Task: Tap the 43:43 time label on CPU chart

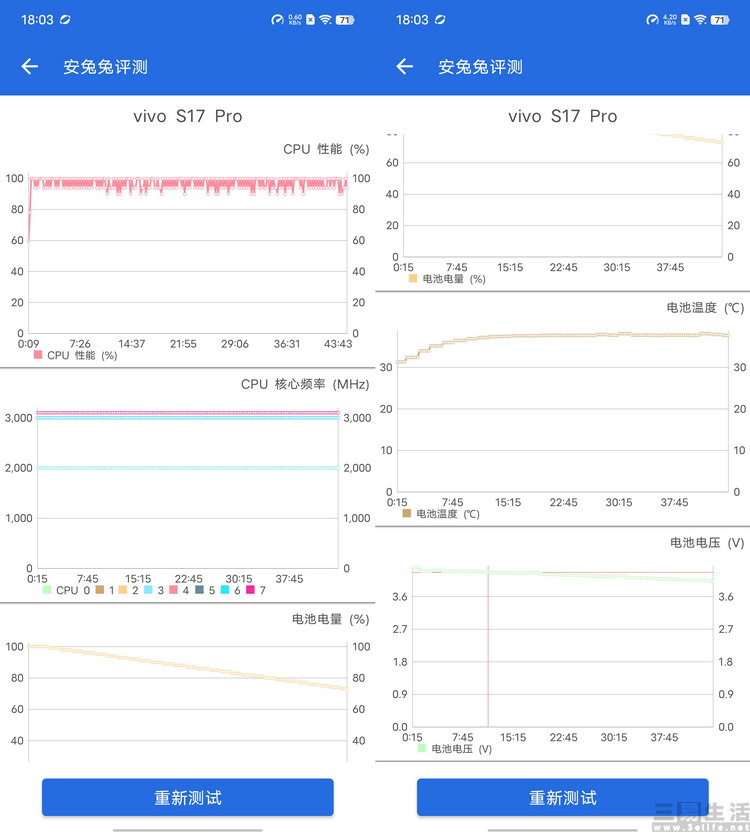Action: tap(338, 344)
